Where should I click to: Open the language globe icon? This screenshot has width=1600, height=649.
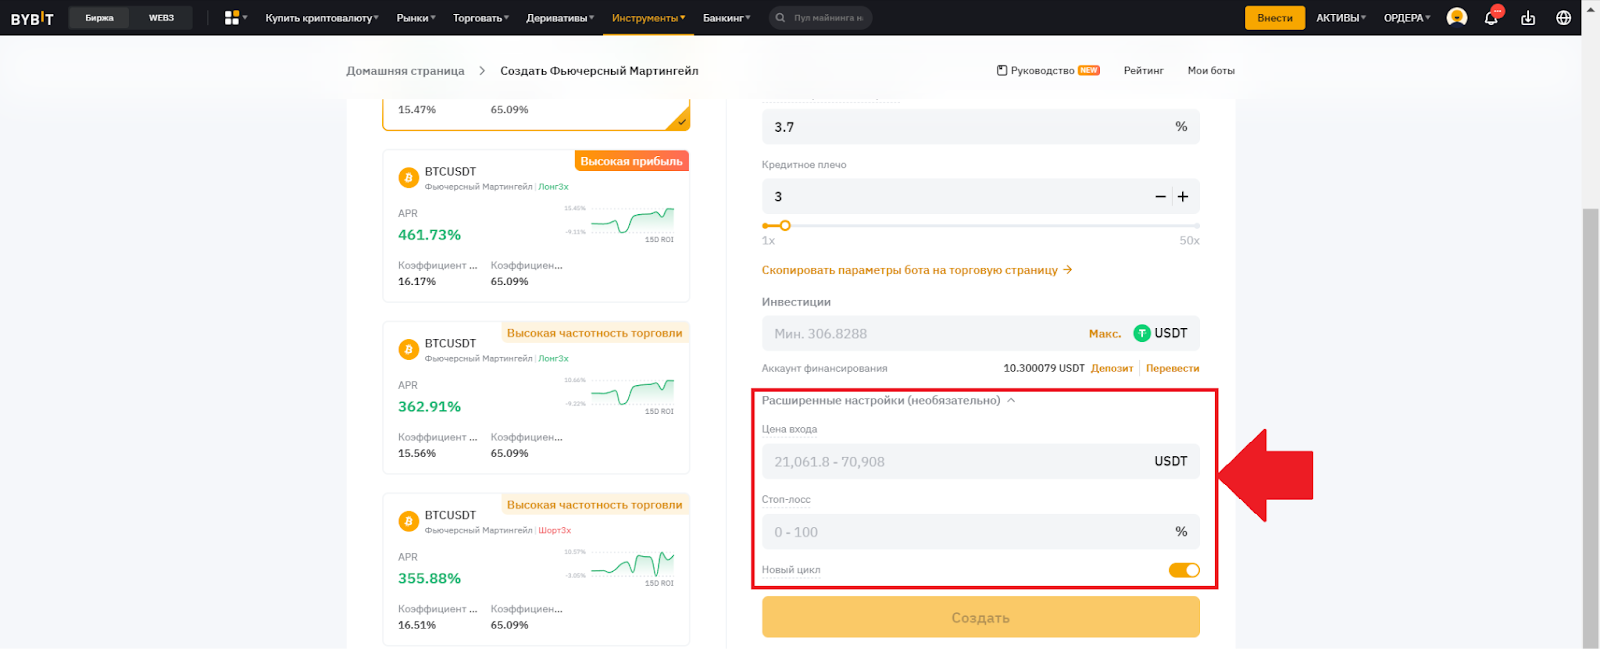click(x=1564, y=18)
